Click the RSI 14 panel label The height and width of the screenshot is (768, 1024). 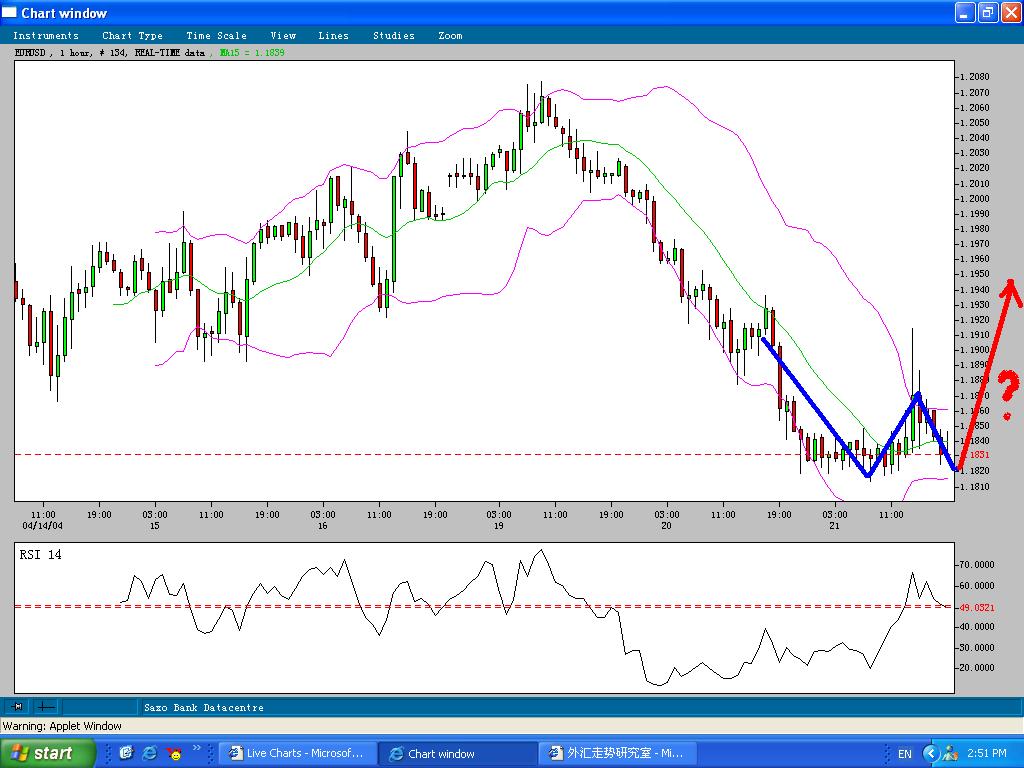click(x=40, y=554)
